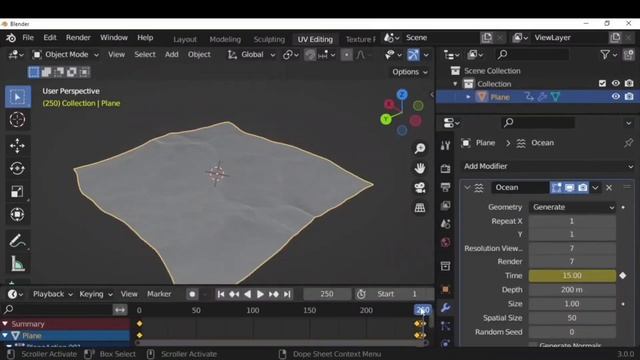
Task: Click the Spatial Size 50 field
Action: click(572, 318)
